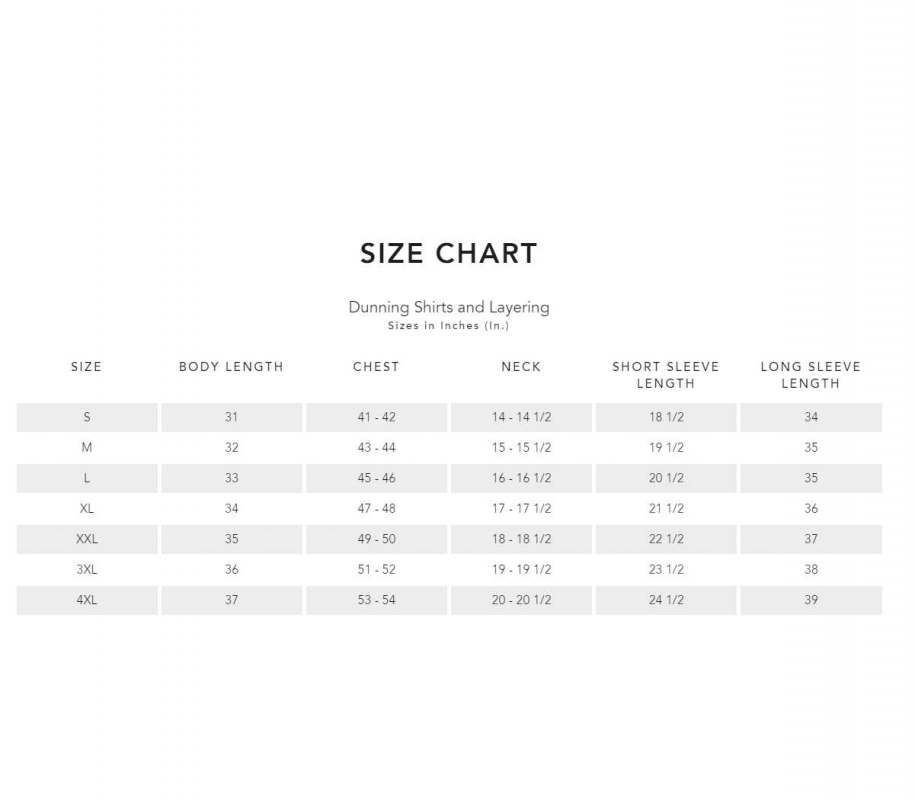Viewport: 915px width, 800px height.
Task: Click the Sizes in Inches note
Action: point(449,326)
